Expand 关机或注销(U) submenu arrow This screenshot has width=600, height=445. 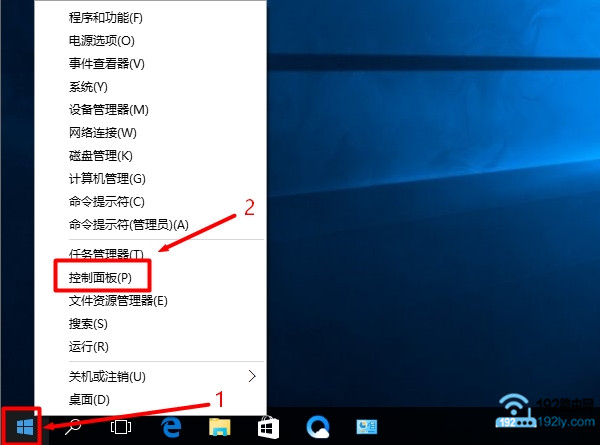click(252, 377)
